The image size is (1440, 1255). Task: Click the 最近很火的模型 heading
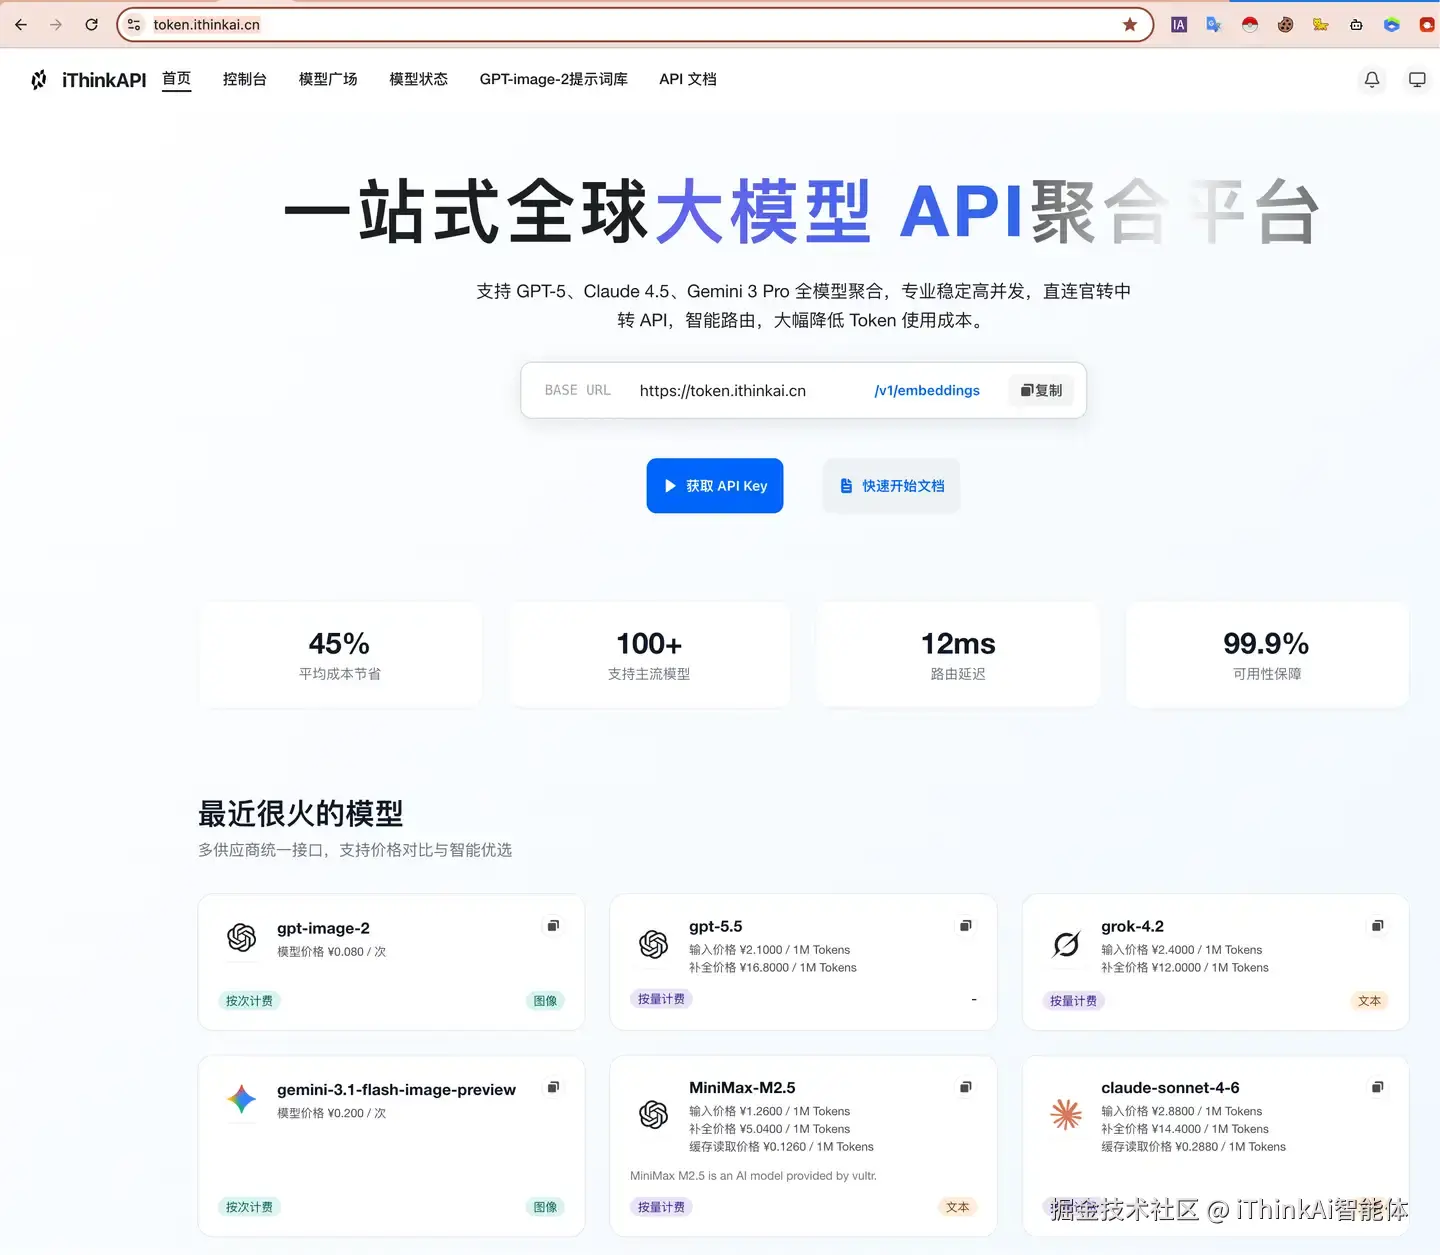(300, 814)
